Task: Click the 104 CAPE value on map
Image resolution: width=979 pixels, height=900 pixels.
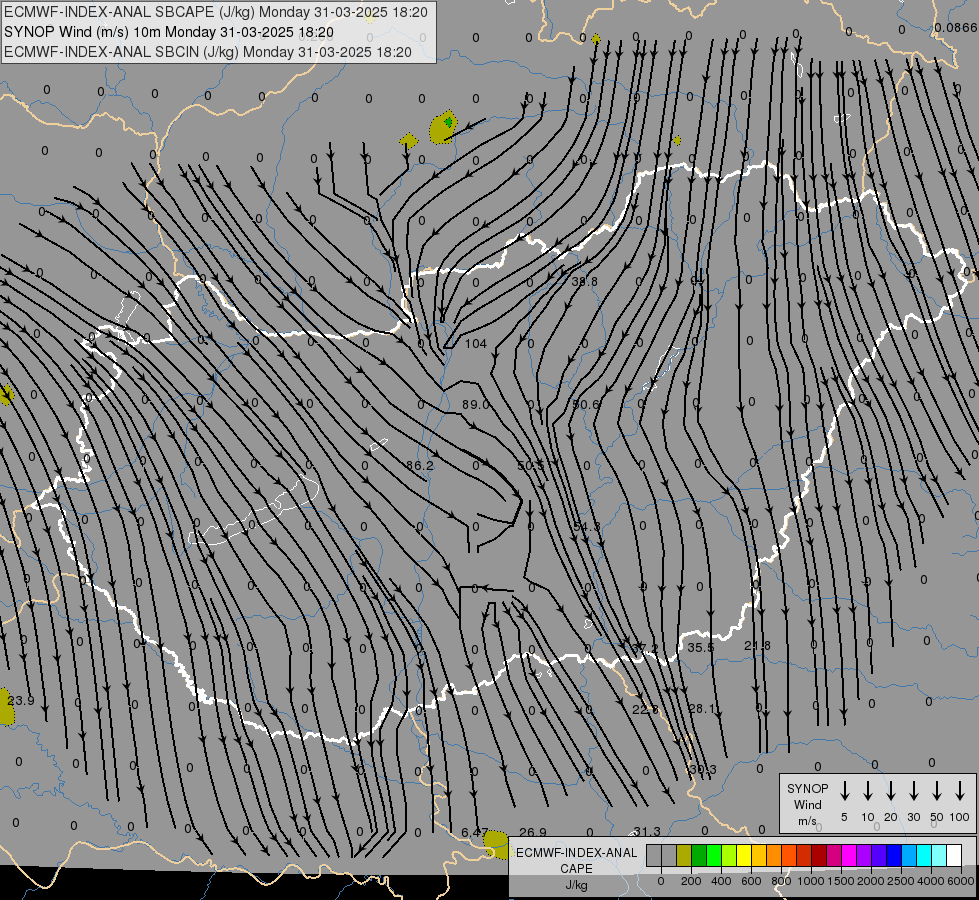Action: point(476,344)
